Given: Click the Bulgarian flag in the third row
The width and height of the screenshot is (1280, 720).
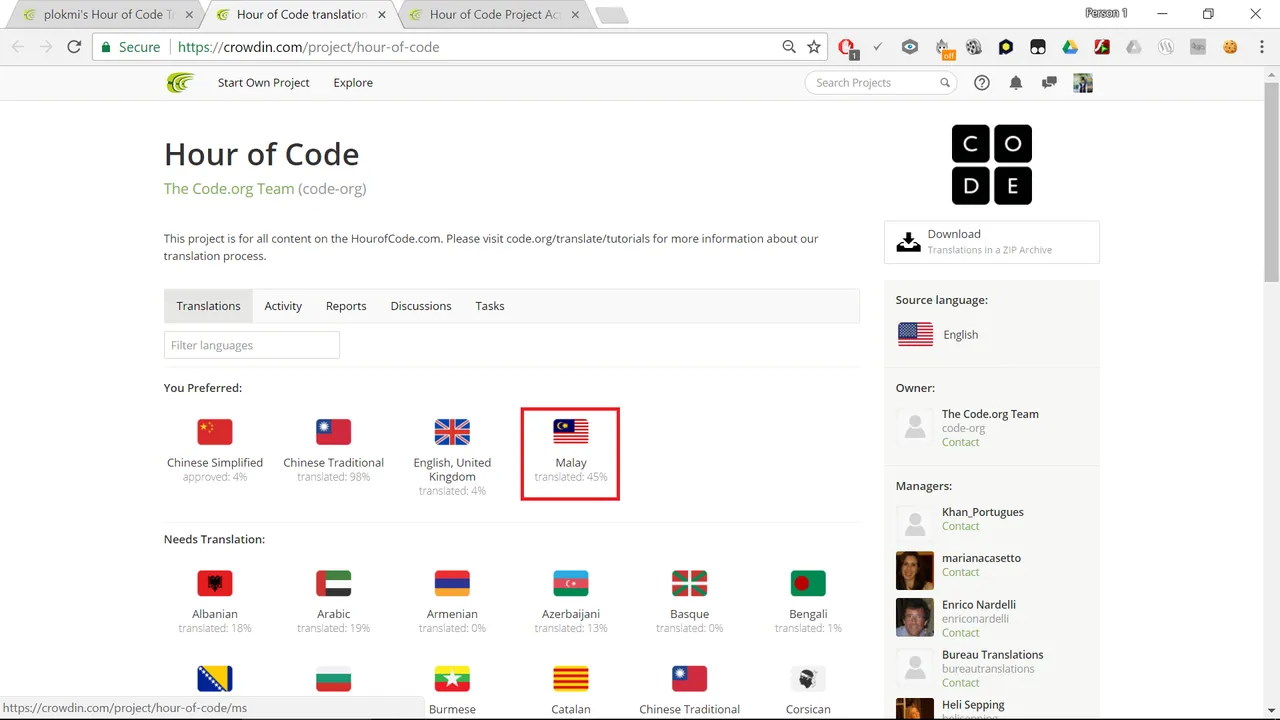Looking at the screenshot, I should point(334,679).
